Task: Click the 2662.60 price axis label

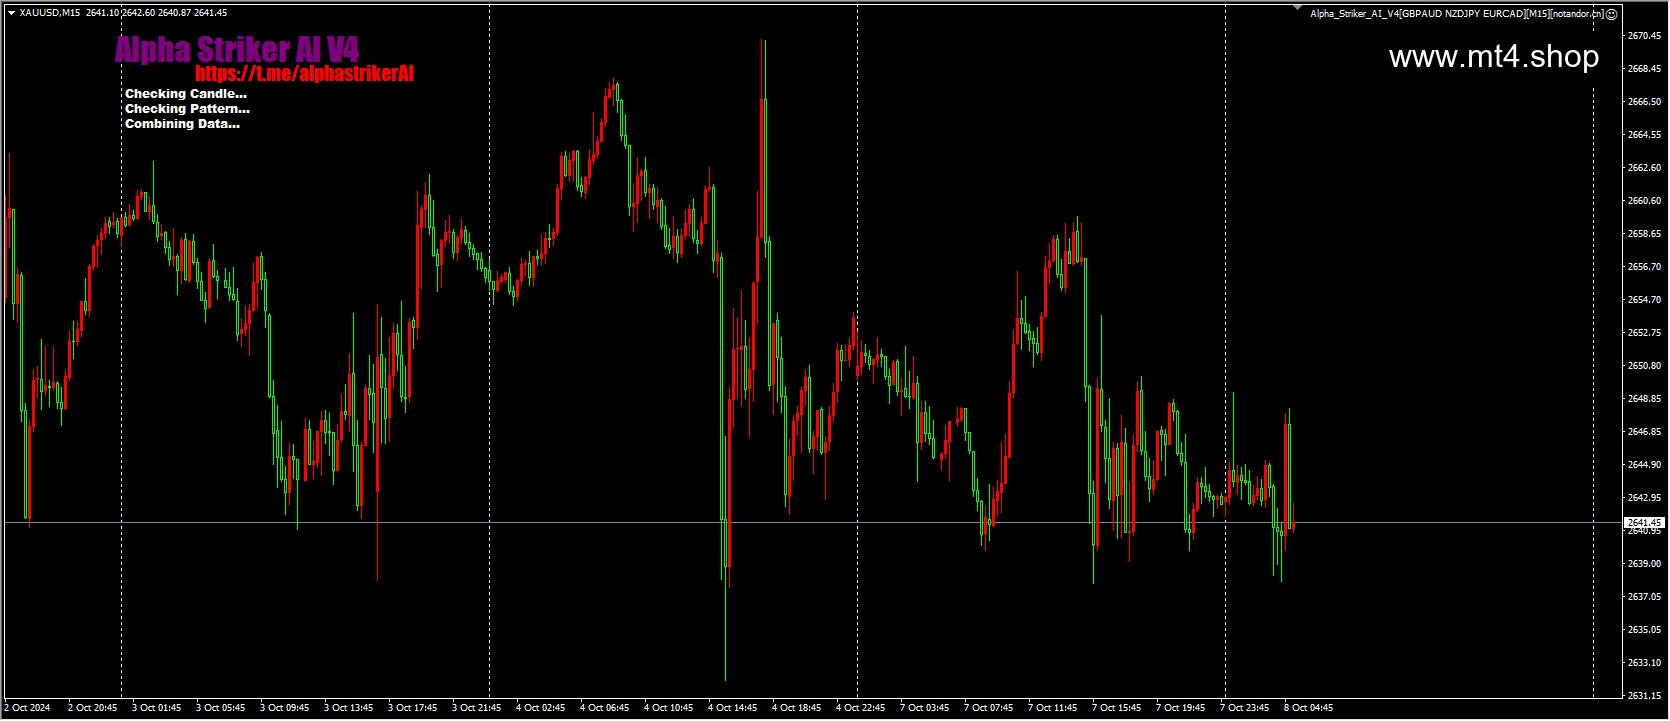Action: point(1644,168)
